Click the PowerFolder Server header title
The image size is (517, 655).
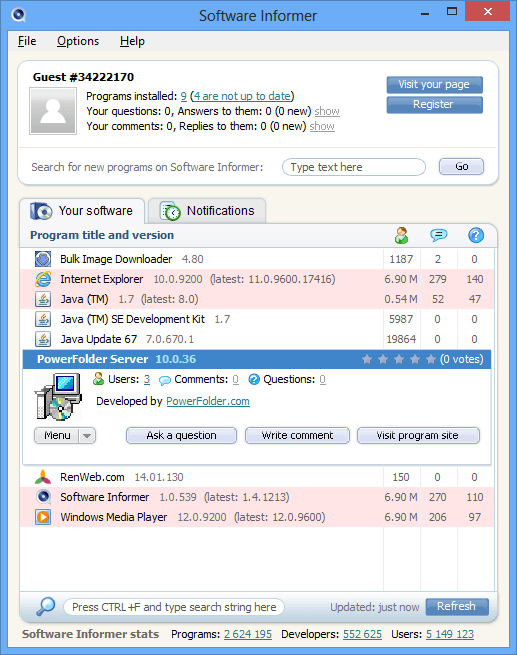[x=93, y=359]
